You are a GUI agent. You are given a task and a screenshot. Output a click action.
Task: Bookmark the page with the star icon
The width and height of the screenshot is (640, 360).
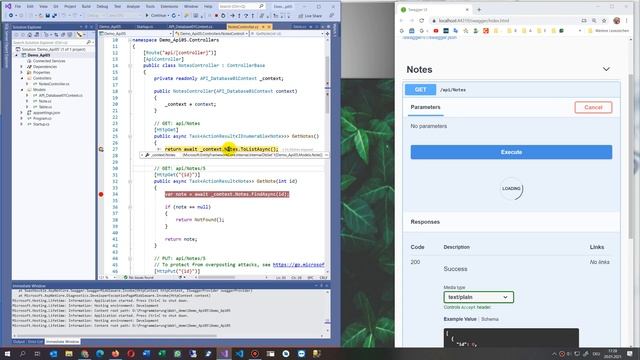coord(604,20)
